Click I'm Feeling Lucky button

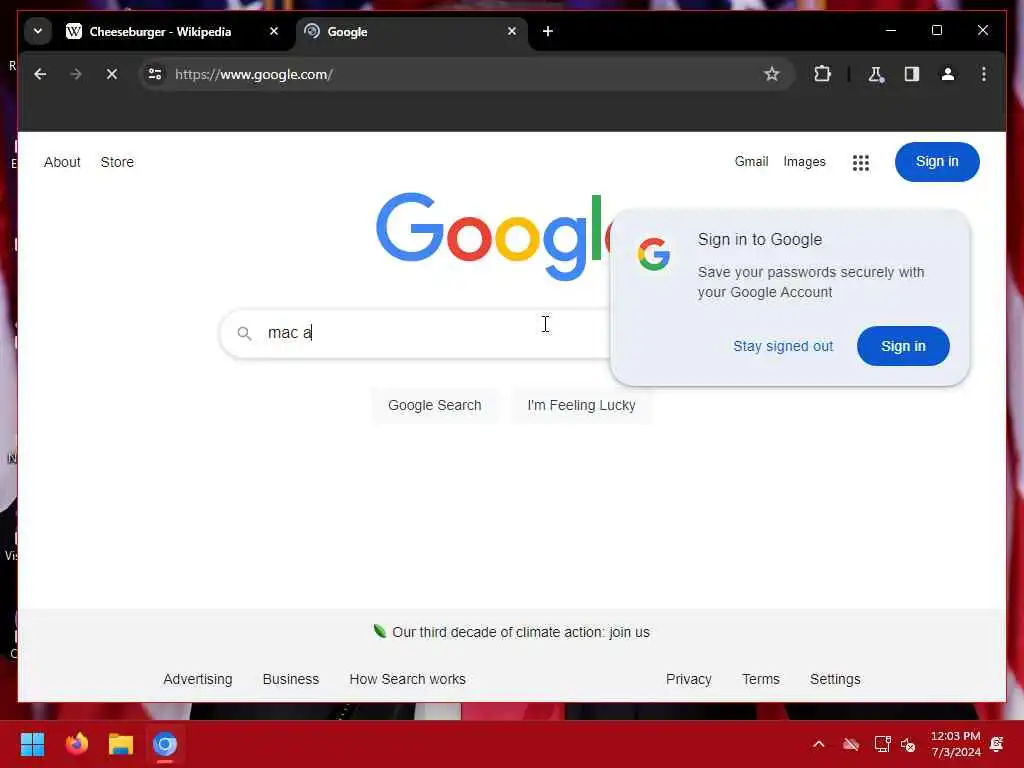coord(581,405)
